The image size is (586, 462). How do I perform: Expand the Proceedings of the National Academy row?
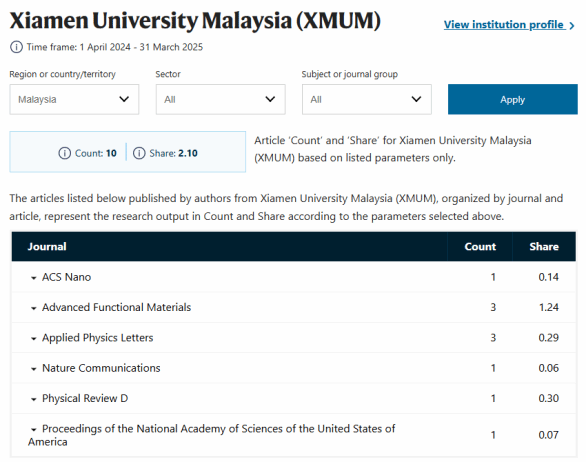34,429
